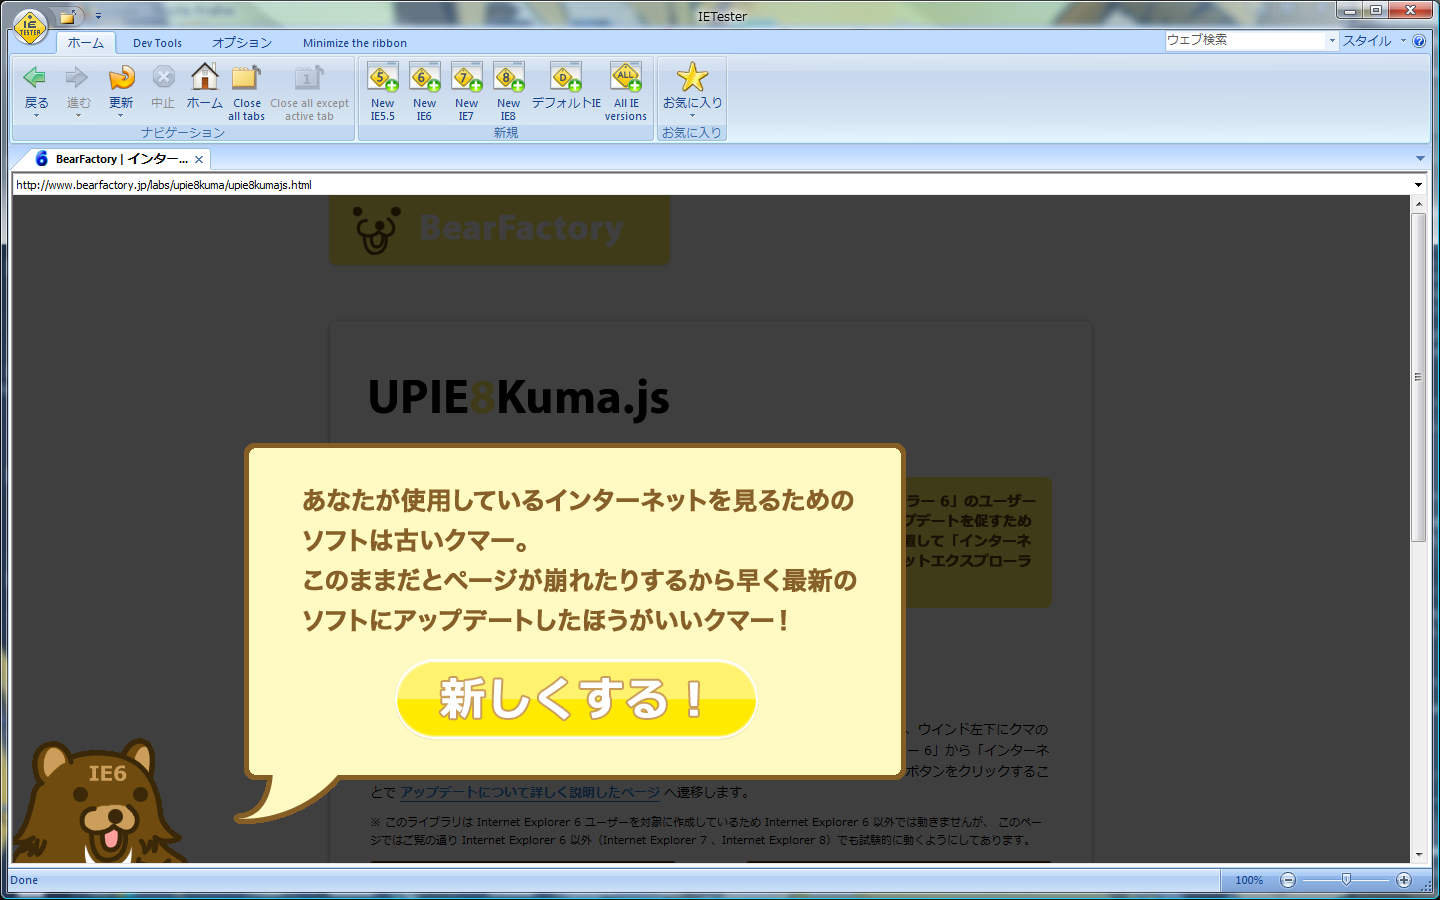Image resolution: width=1440 pixels, height=900 pixels.
Task: Open the address bar URL dropdown arrow
Action: pos(1418,185)
